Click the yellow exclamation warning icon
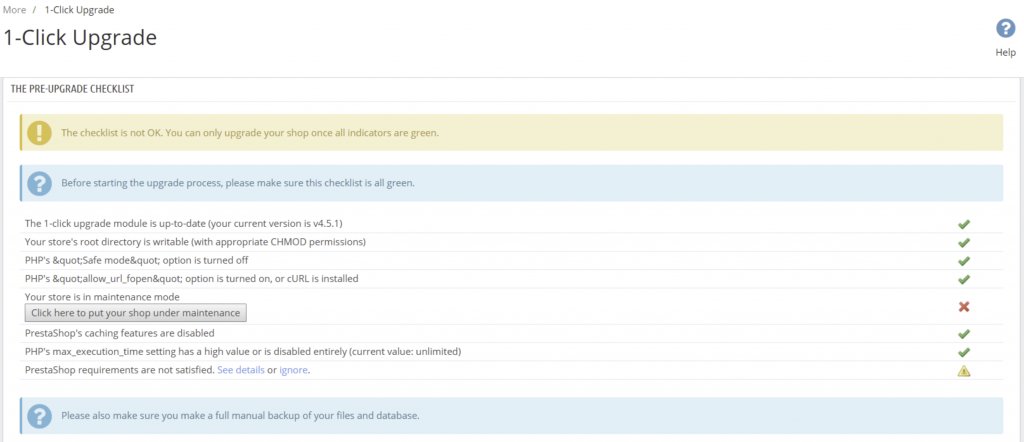Image resolution: width=1024 pixels, height=442 pixels. [x=39, y=133]
